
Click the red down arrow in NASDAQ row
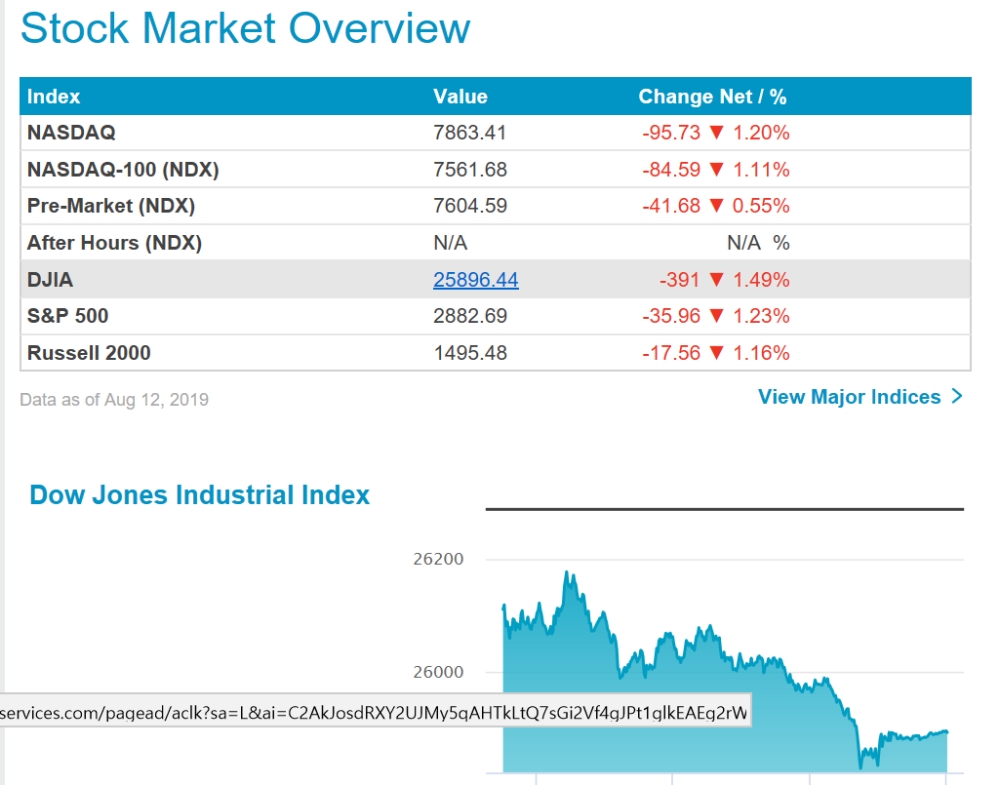716,133
